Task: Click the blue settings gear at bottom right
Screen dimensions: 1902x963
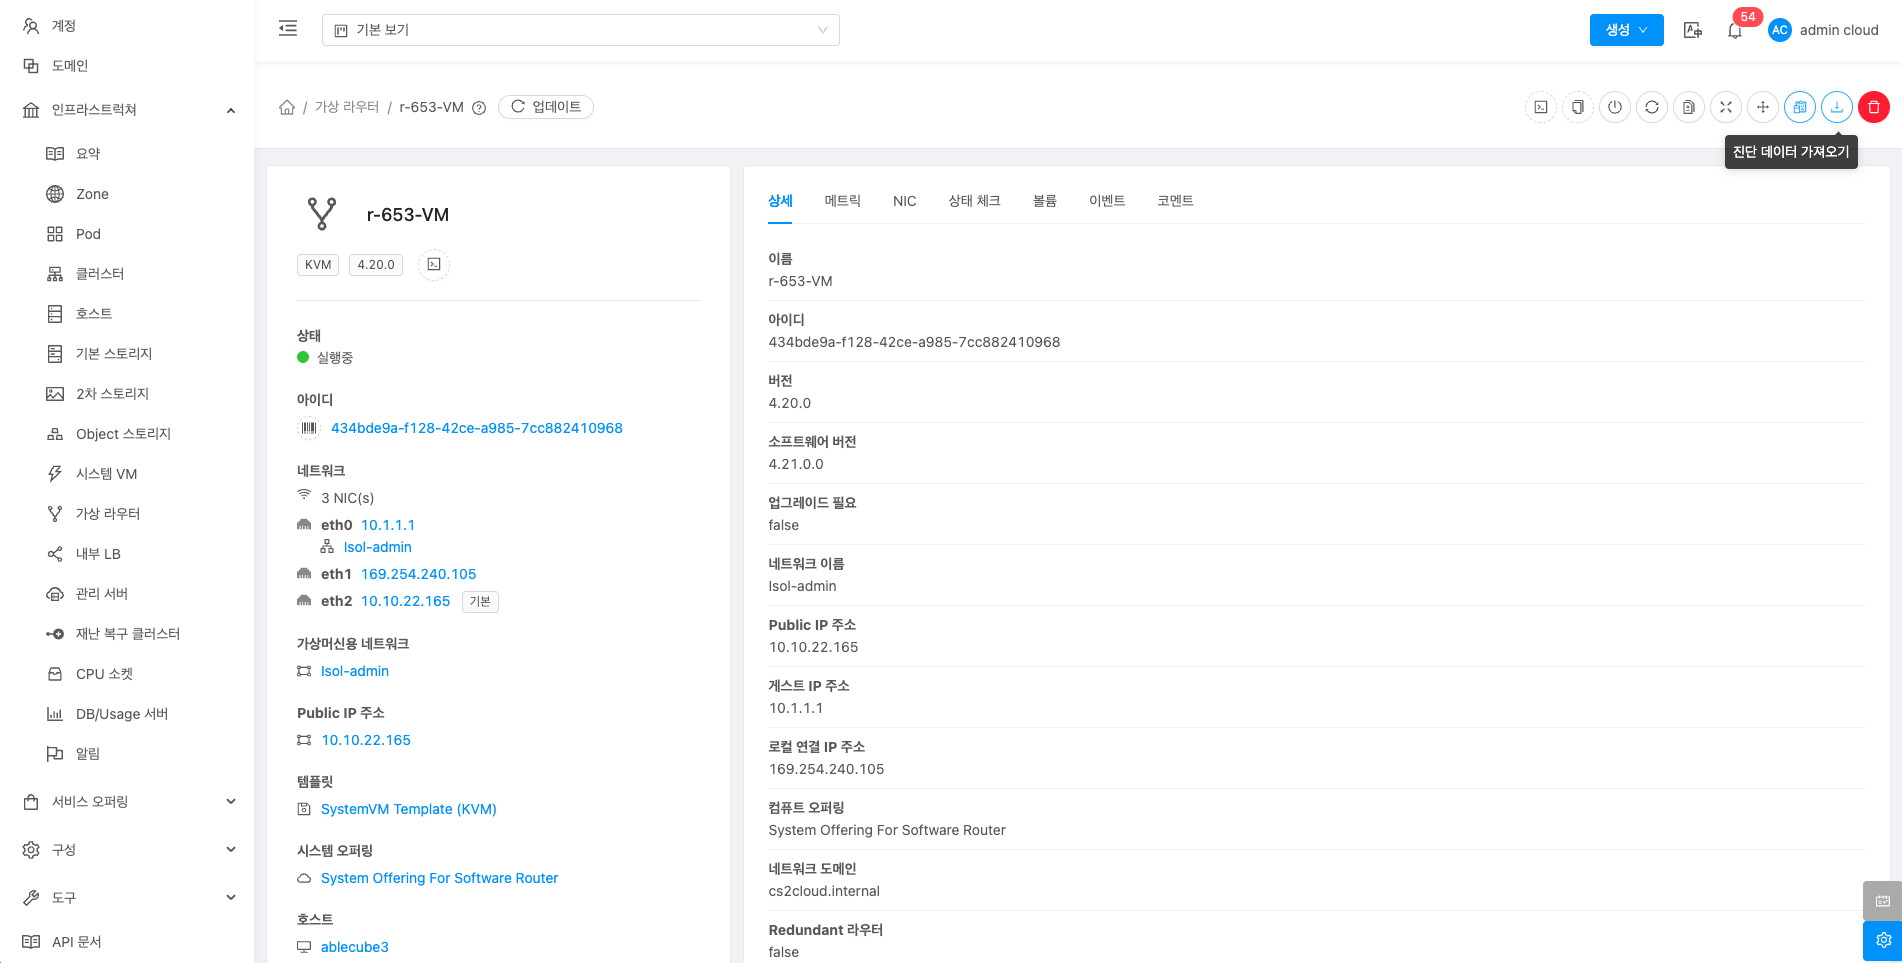Action: pyautogui.click(x=1882, y=940)
